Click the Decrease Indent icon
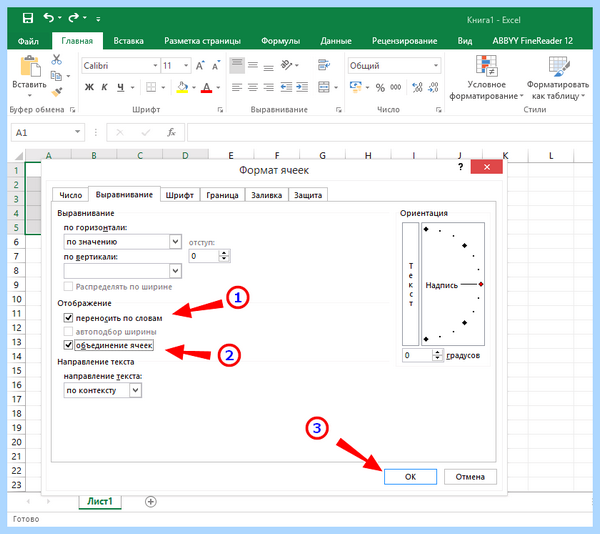The height and width of the screenshot is (534, 600). coord(286,87)
